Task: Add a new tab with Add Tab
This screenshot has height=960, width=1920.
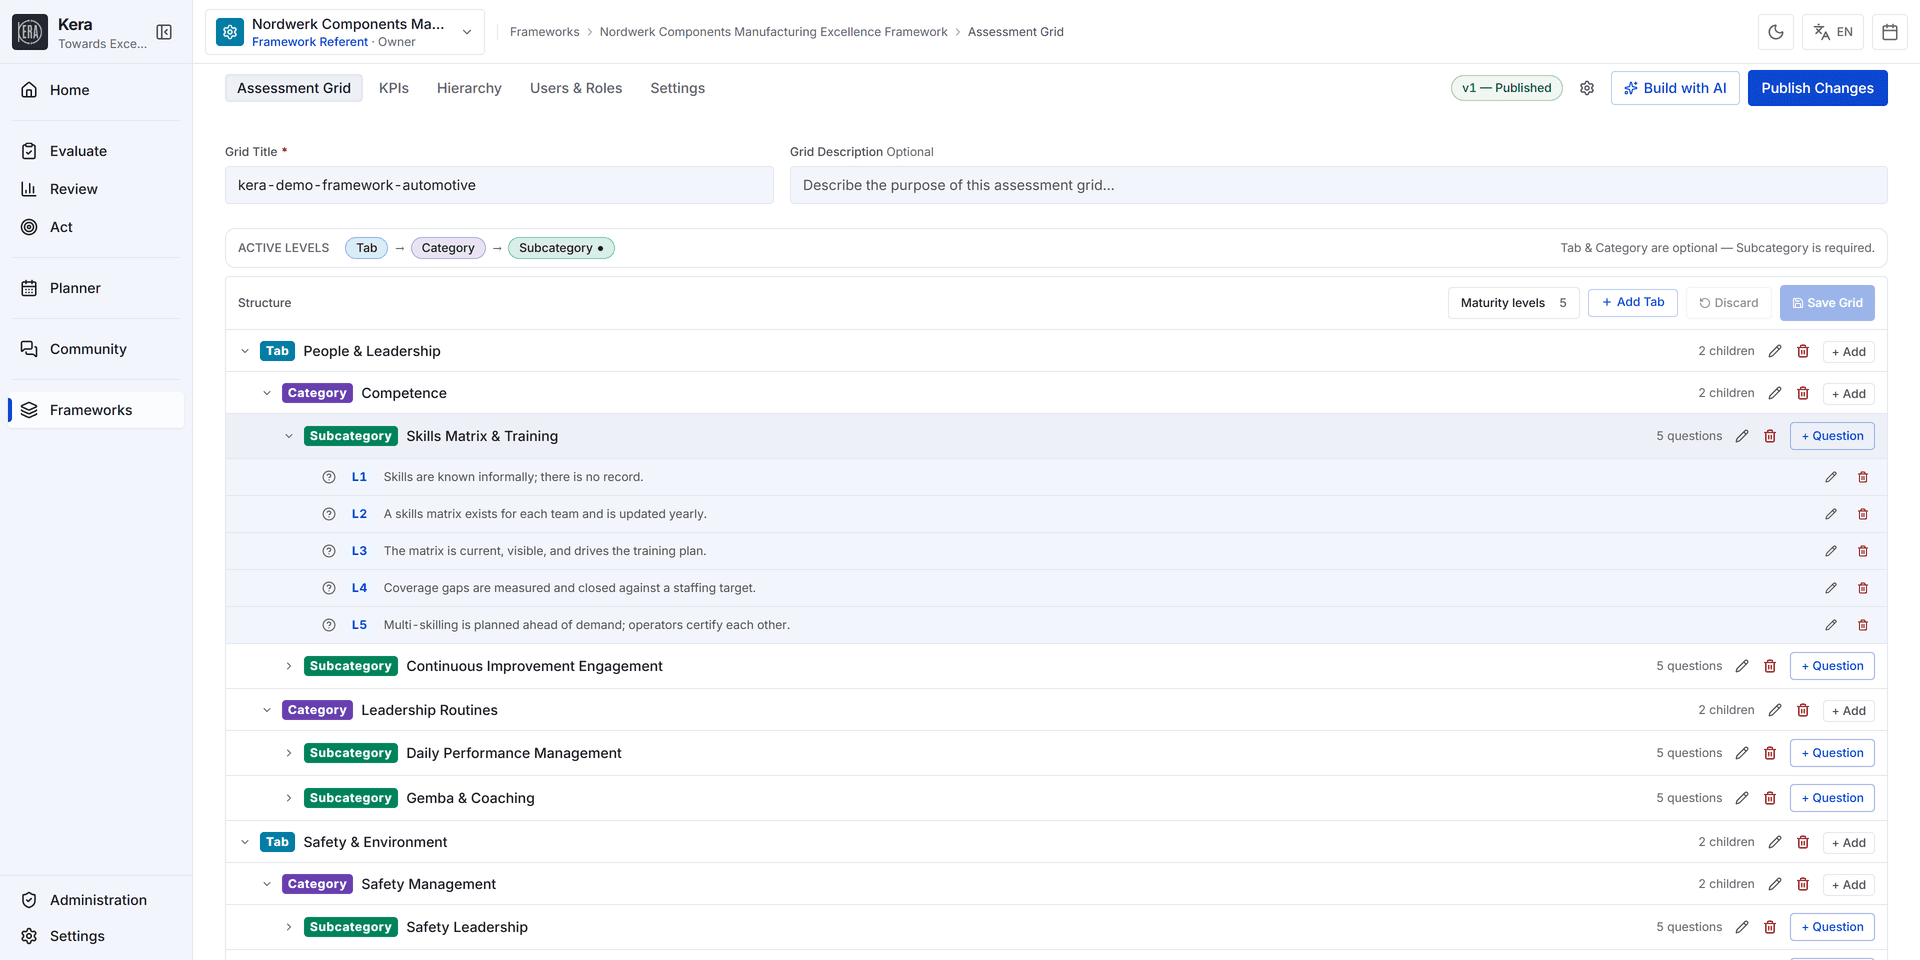Action: click(x=1632, y=302)
